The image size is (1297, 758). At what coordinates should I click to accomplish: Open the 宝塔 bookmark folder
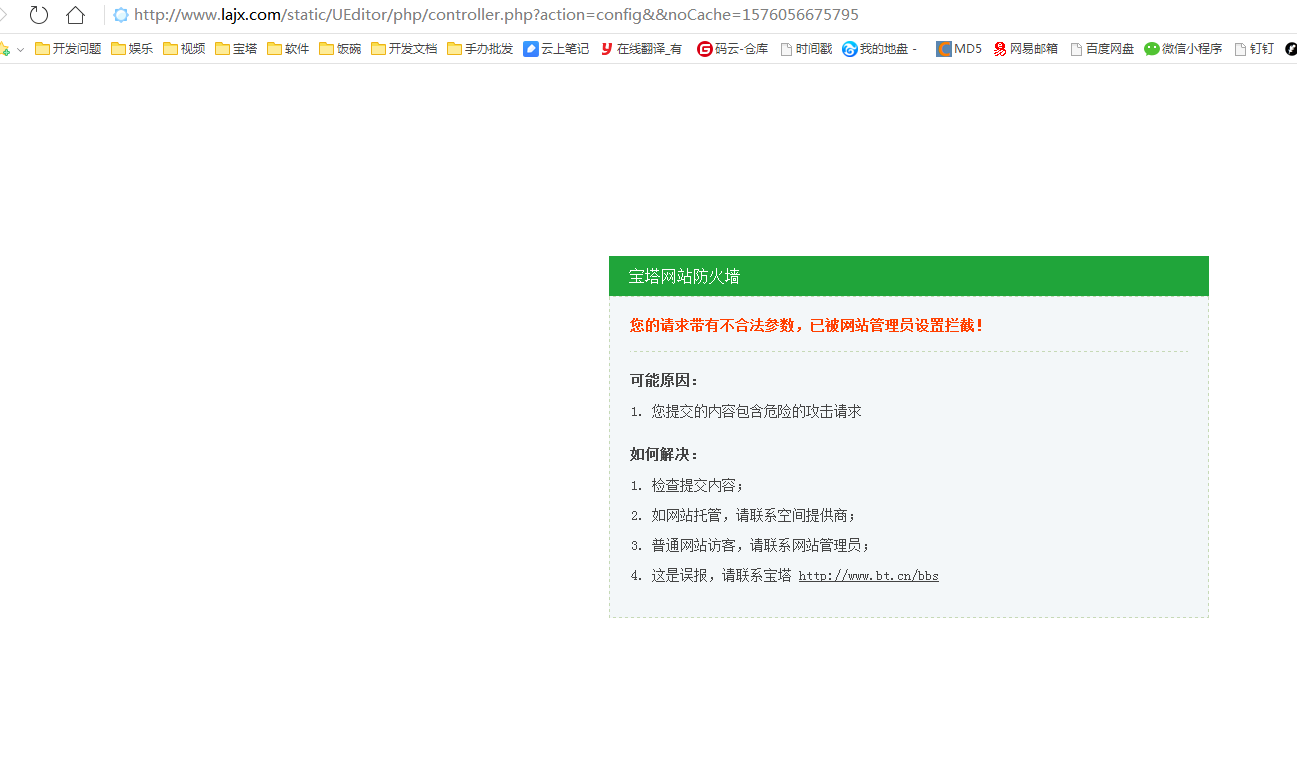point(236,48)
